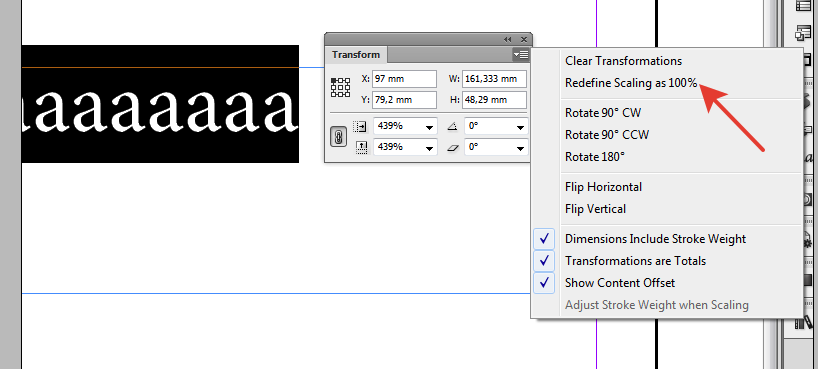Open the Rotation Angle dropdown arrow
This screenshot has width=818, height=369.
(520, 127)
